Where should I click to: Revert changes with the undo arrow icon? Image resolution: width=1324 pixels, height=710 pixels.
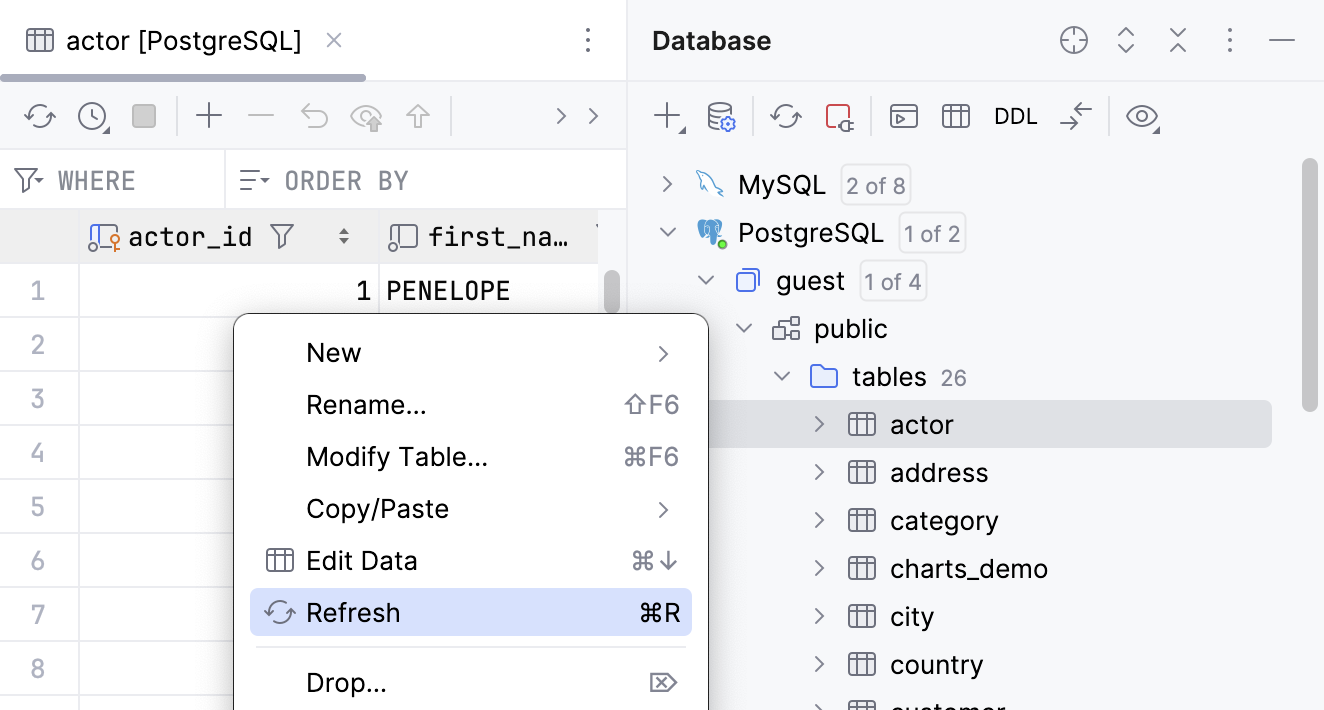pos(314,116)
